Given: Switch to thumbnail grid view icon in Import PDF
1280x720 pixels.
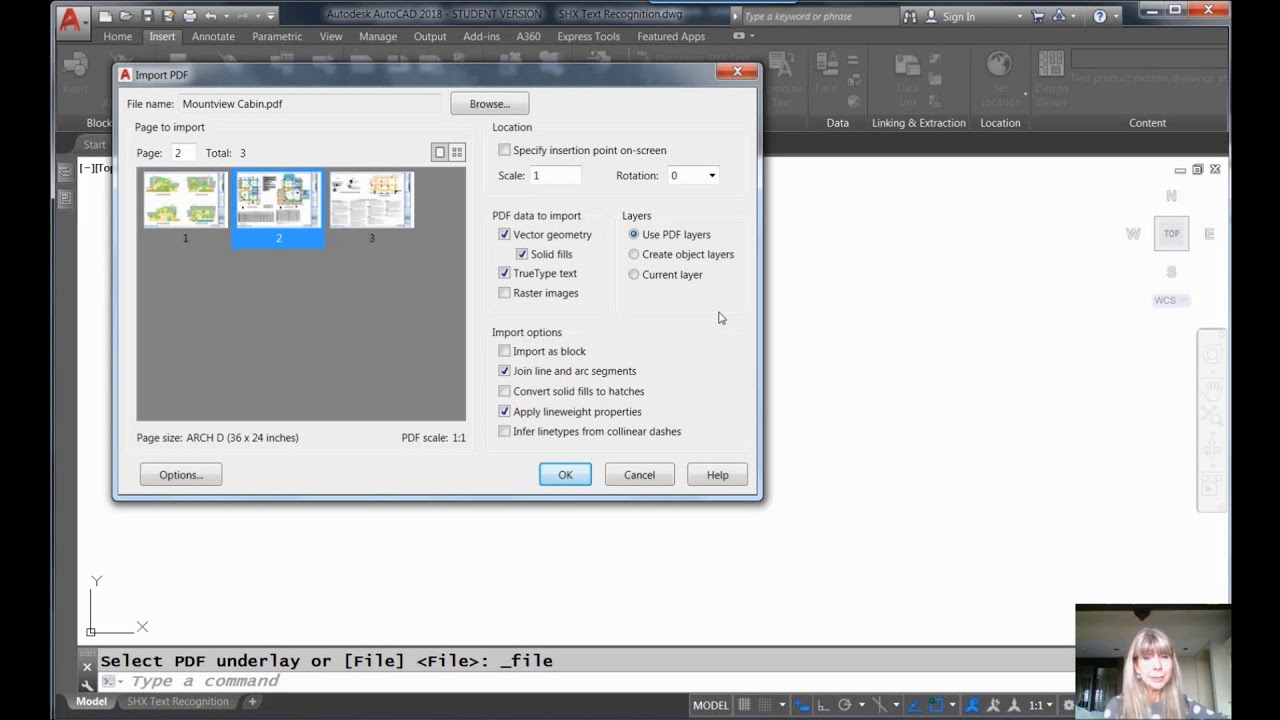Looking at the screenshot, I should (x=457, y=152).
